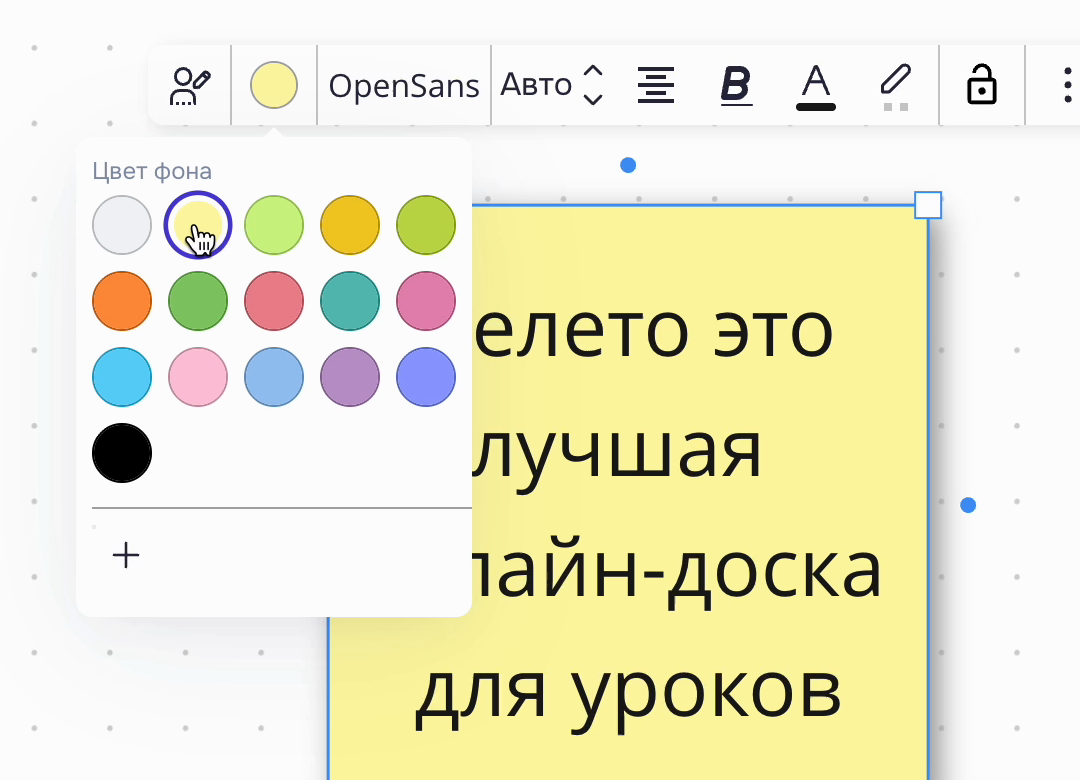Viewport: 1080px width, 780px height.
Task: Choose the orange swatch
Action: point(122,301)
